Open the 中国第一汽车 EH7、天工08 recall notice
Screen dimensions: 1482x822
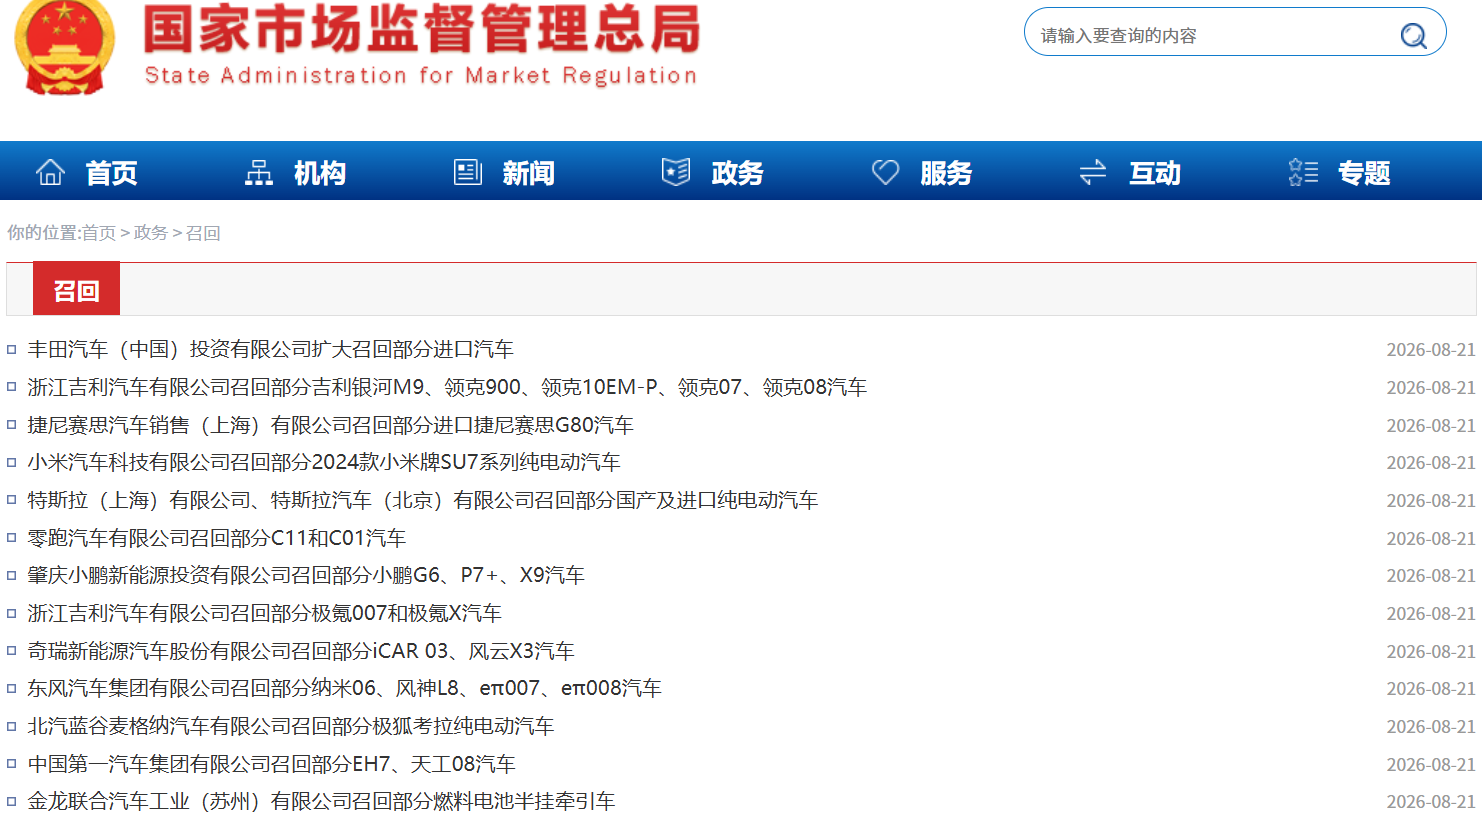click(x=272, y=764)
